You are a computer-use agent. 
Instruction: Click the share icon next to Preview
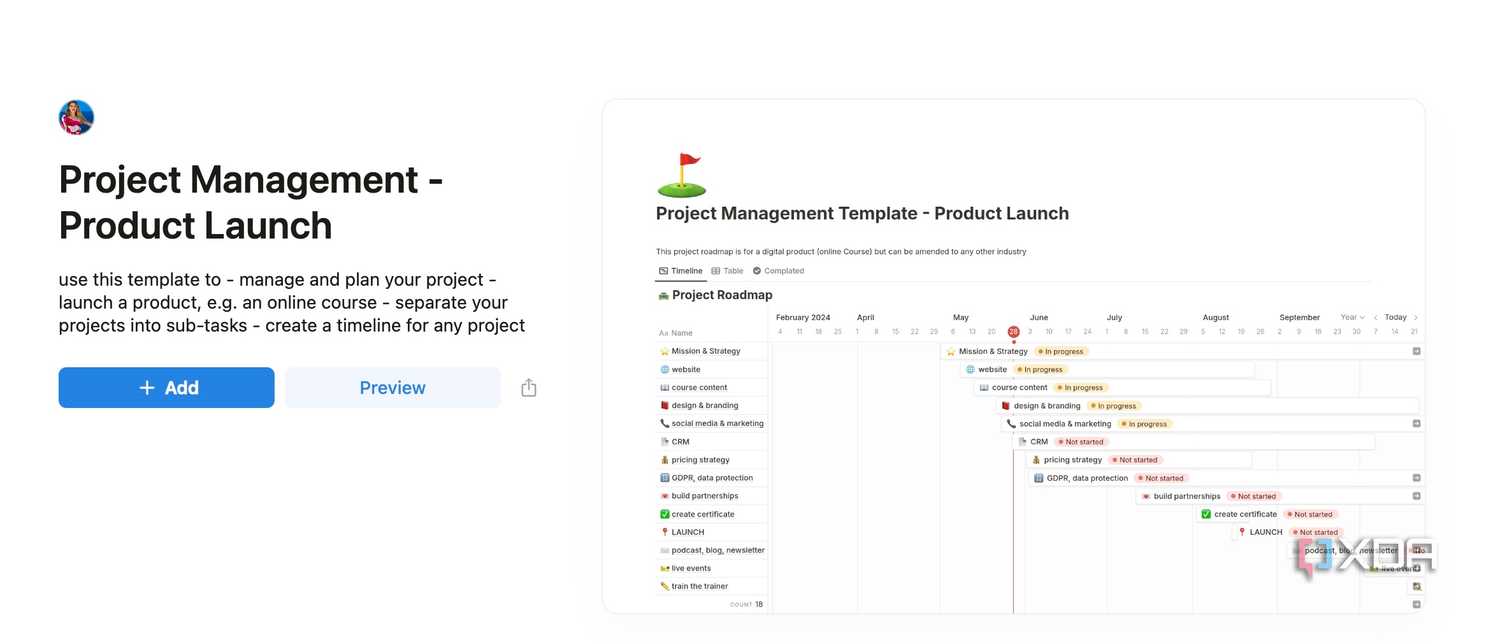529,388
